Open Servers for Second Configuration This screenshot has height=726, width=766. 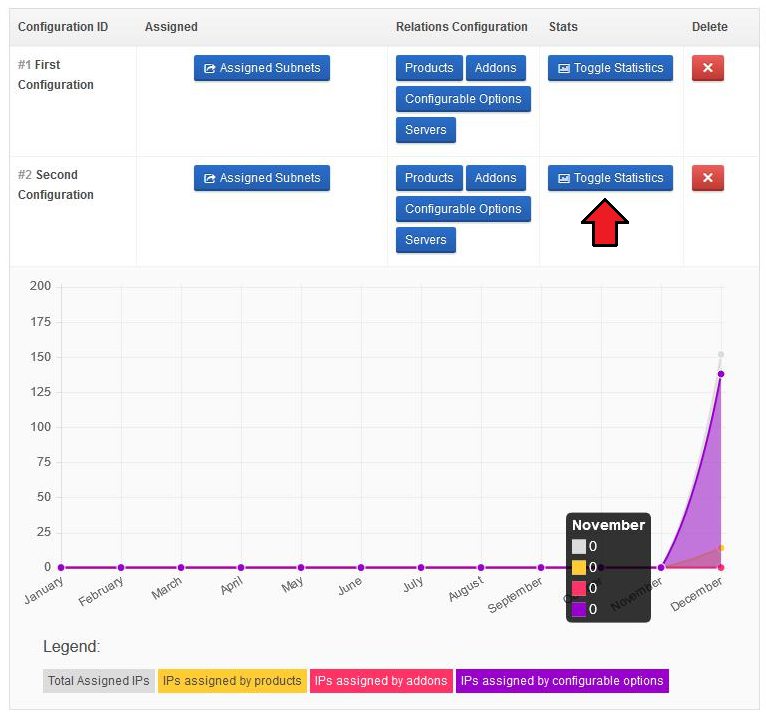(426, 240)
